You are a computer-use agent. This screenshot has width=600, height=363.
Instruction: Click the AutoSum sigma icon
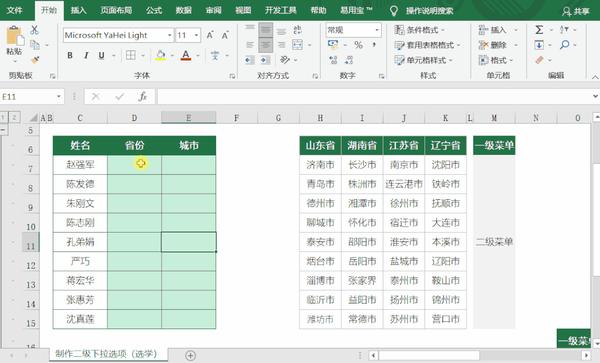[539, 29]
